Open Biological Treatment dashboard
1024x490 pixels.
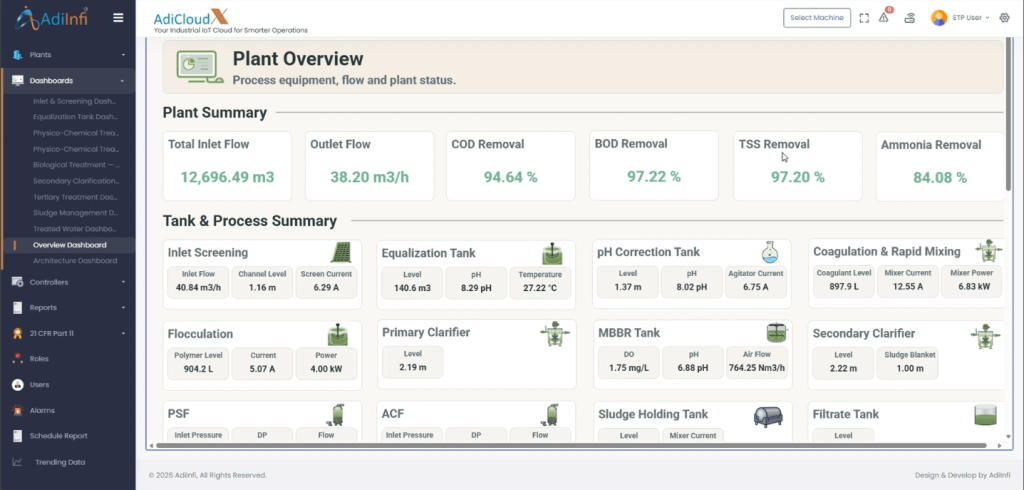[74, 165]
